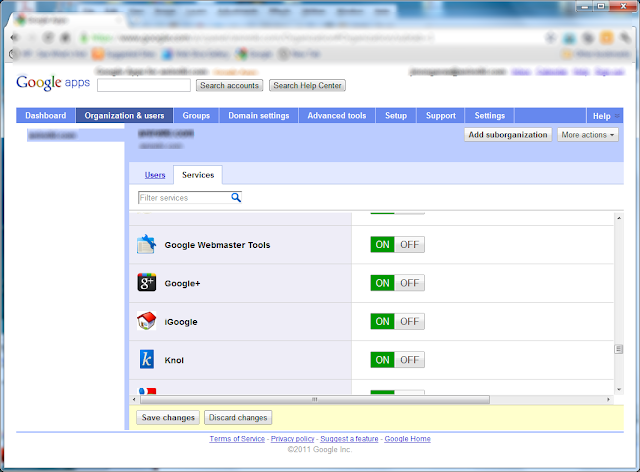
Task: Click the filter services magnifier icon
Action: (236, 198)
